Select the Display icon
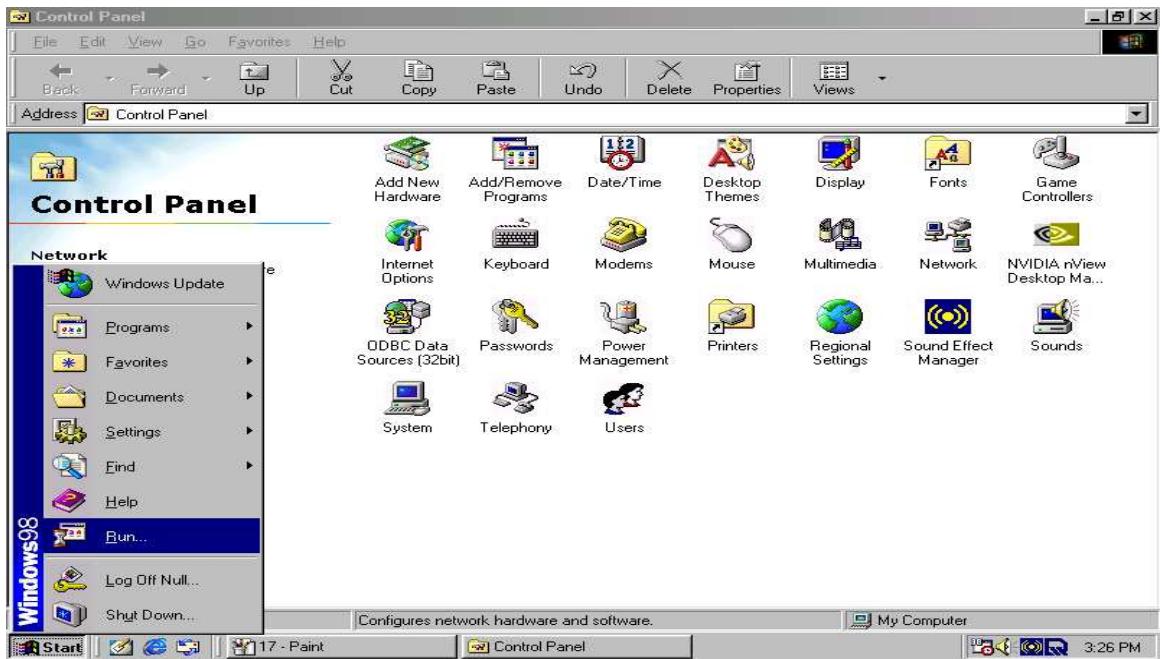This screenshot has height=659, width=1162. [x=840, y=163]
